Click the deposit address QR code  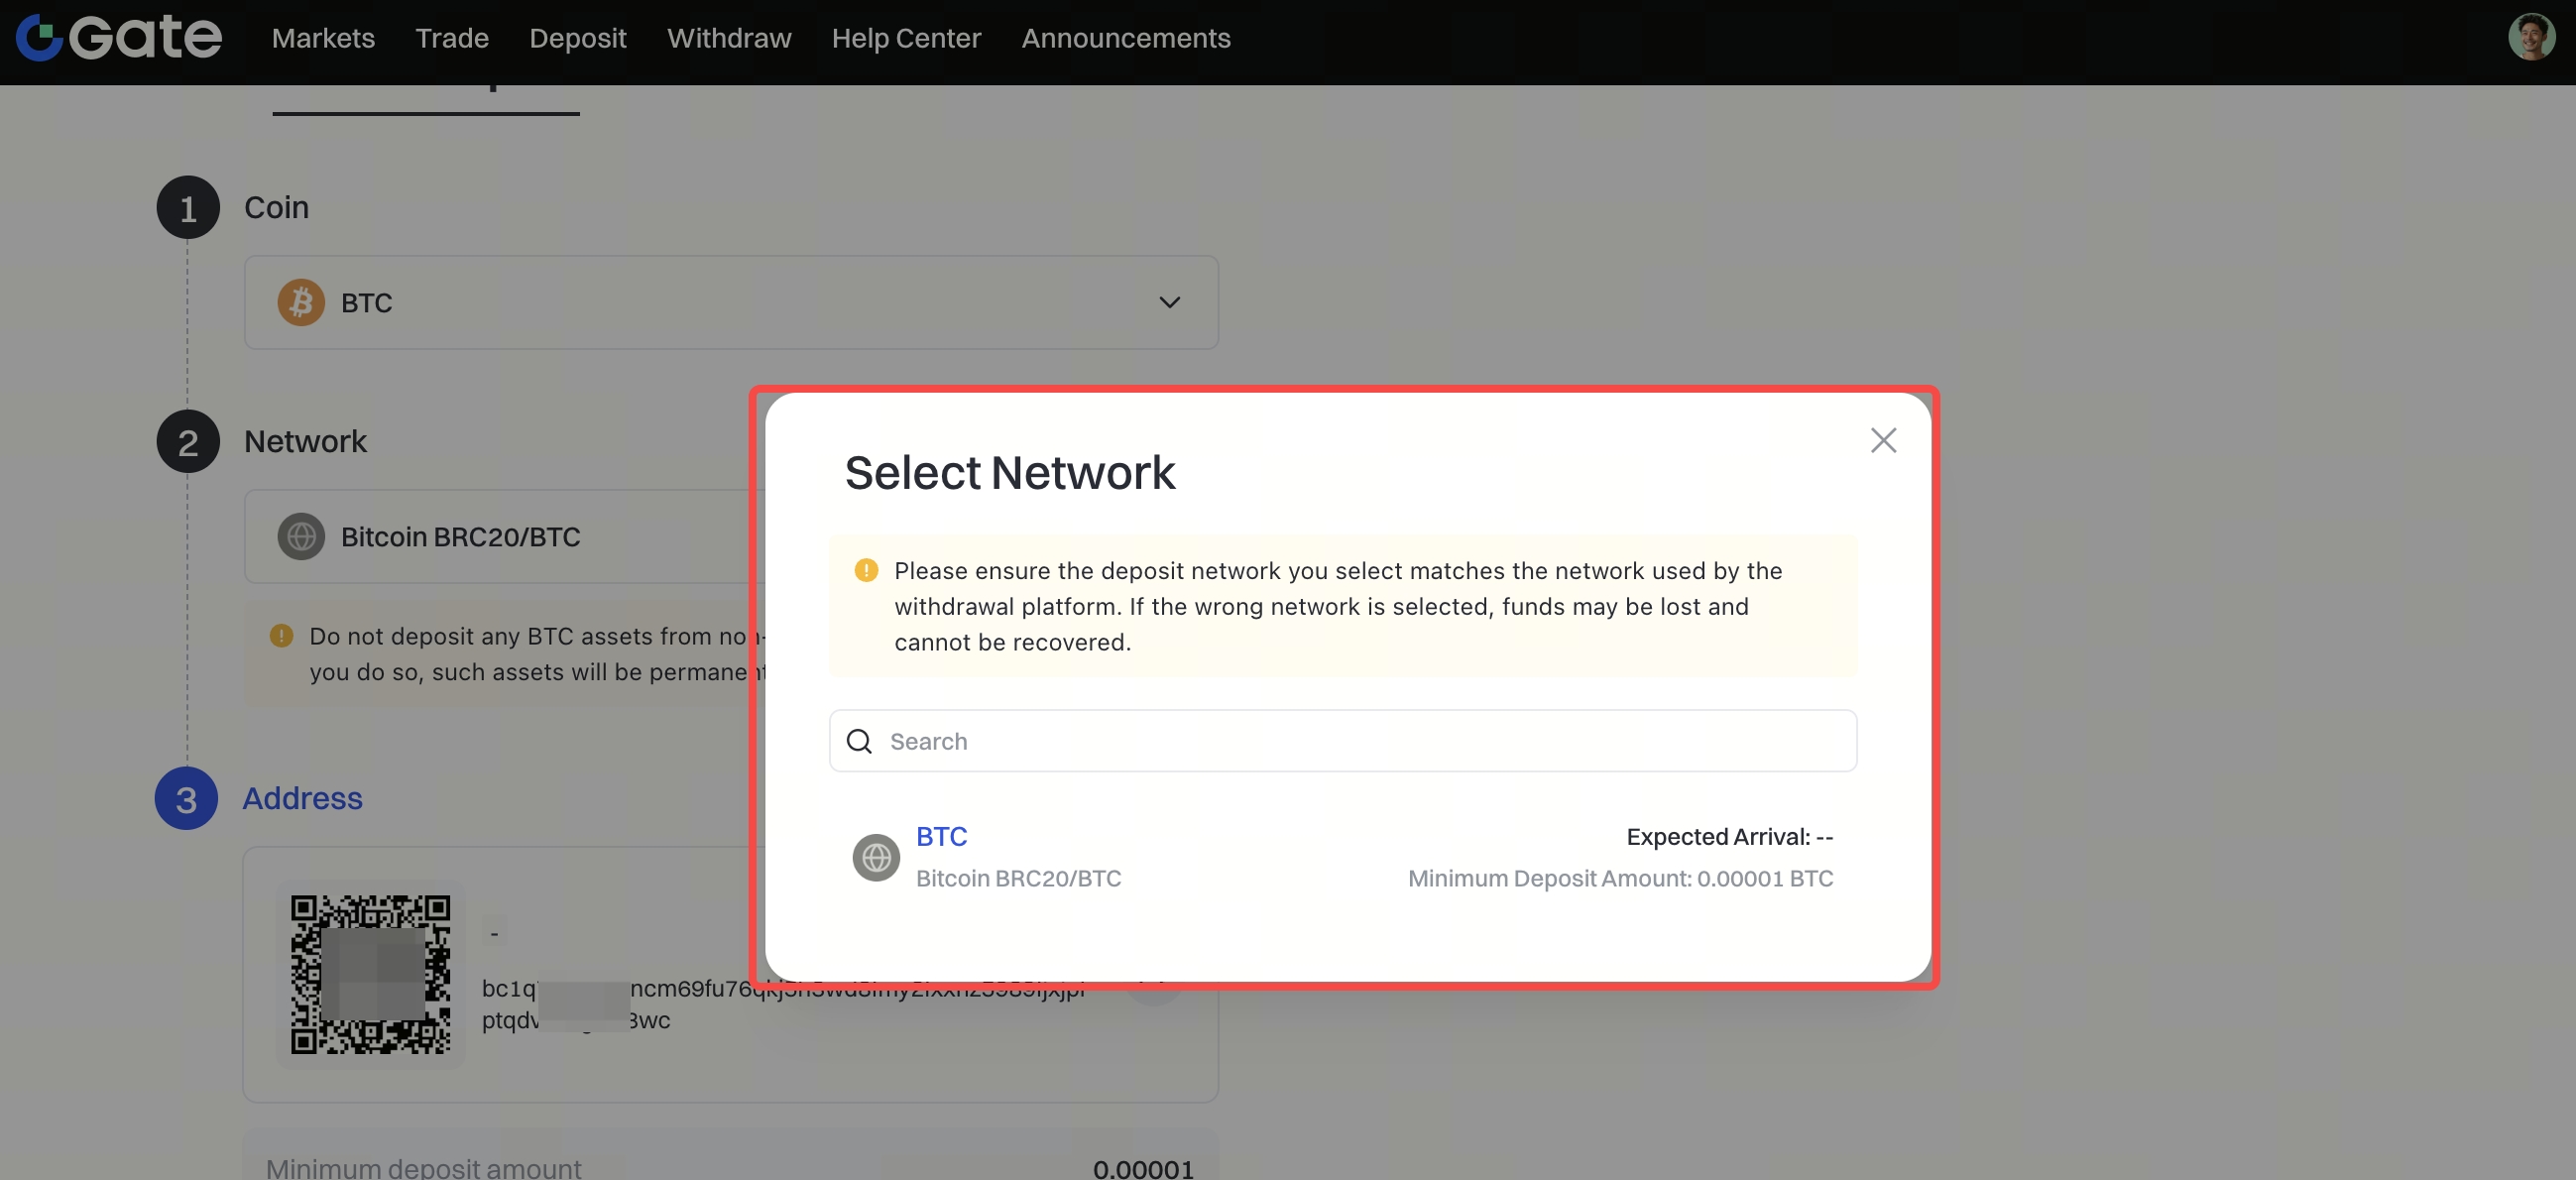[x=370, y=973]
